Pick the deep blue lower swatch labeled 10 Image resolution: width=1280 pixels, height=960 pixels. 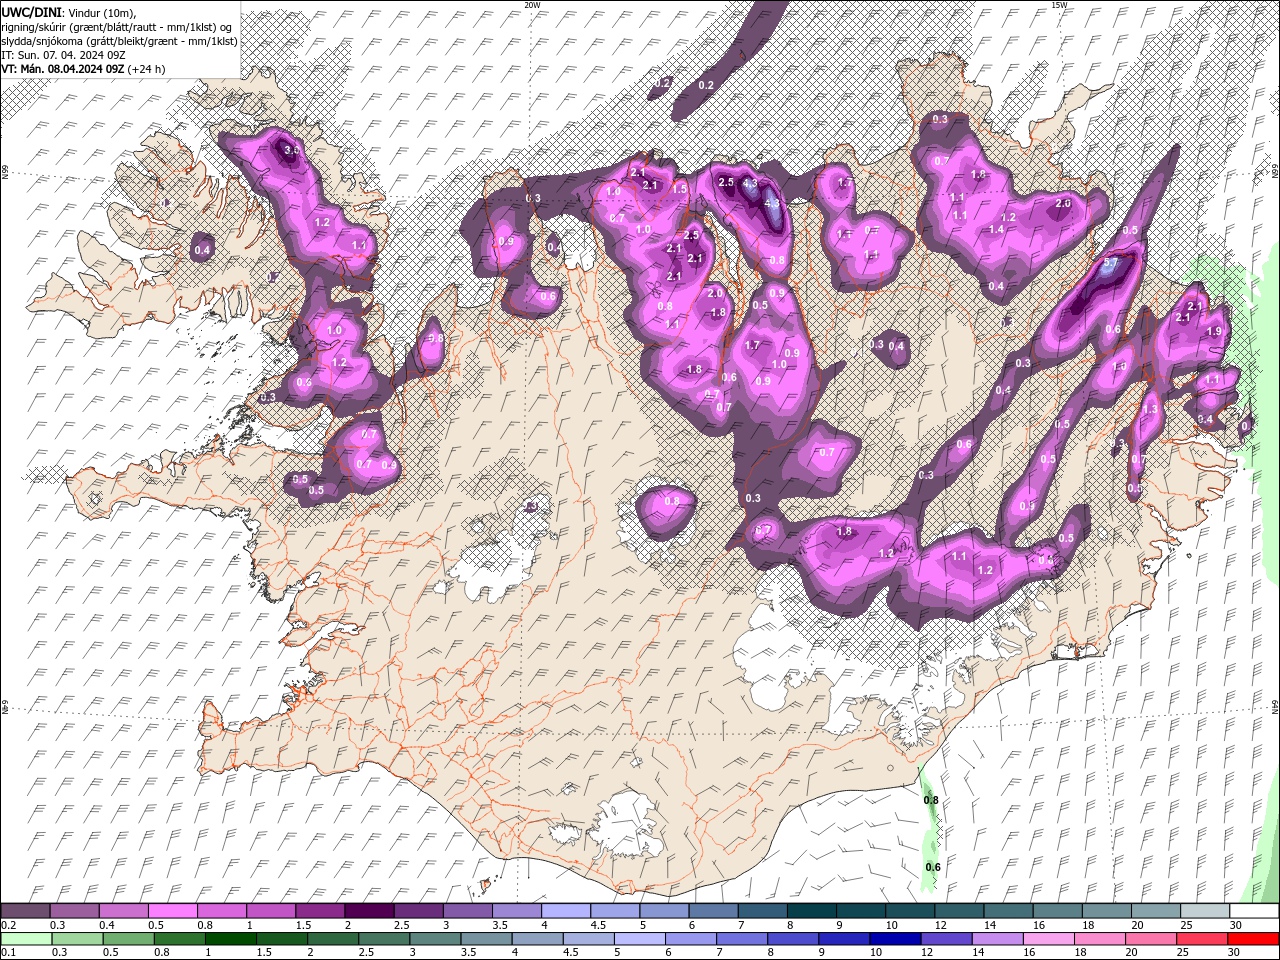click(894, 939)
